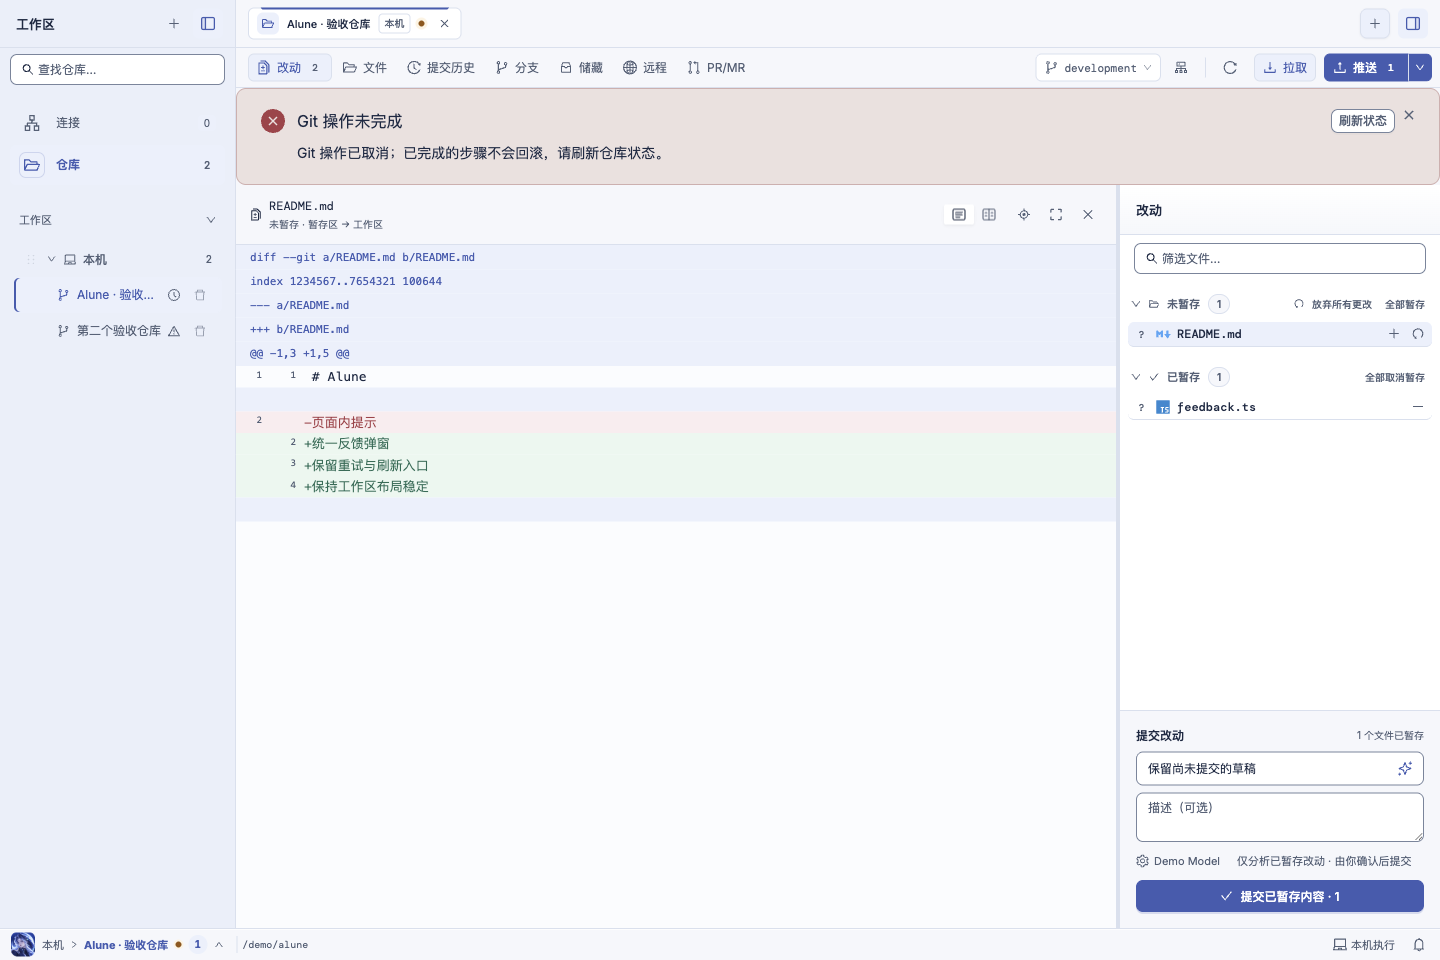Unstage feedback.ts with the minus icon

(1418, 407)
